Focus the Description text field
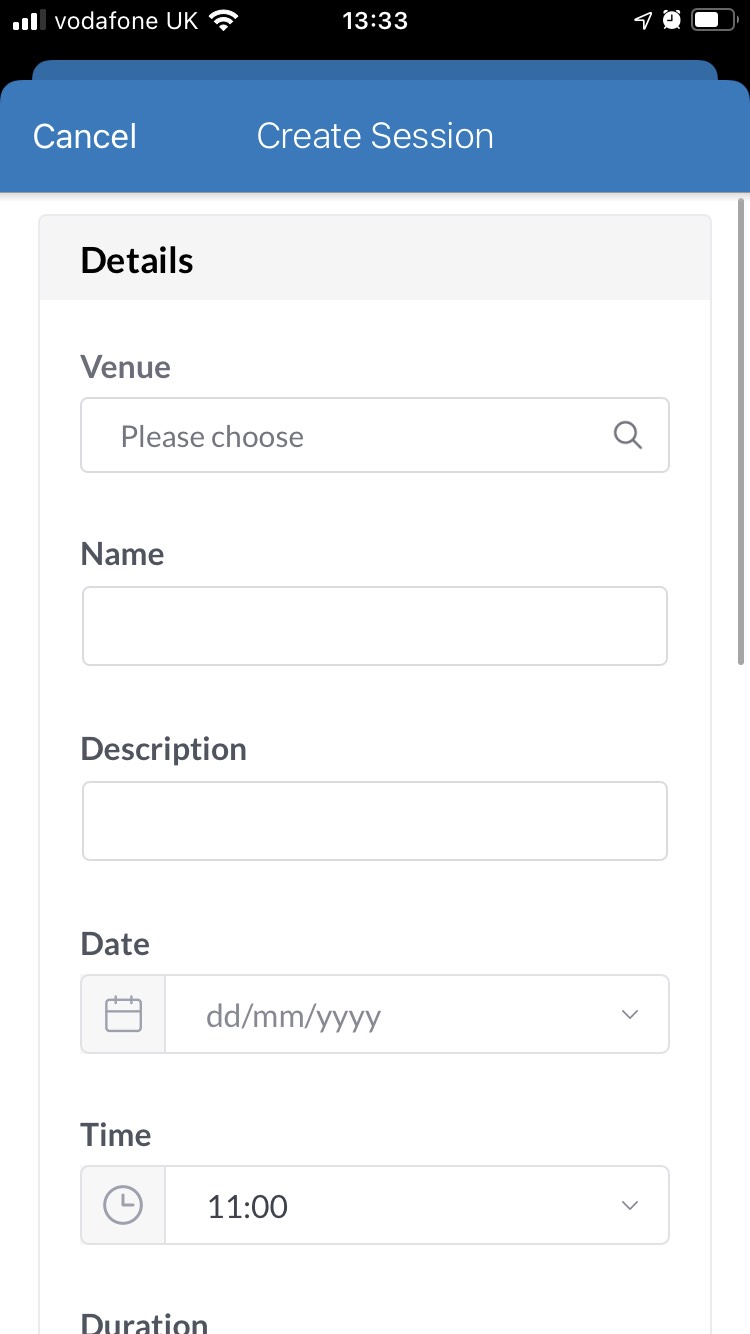Viewport: 750px width, 1334px height. point(375,821)
